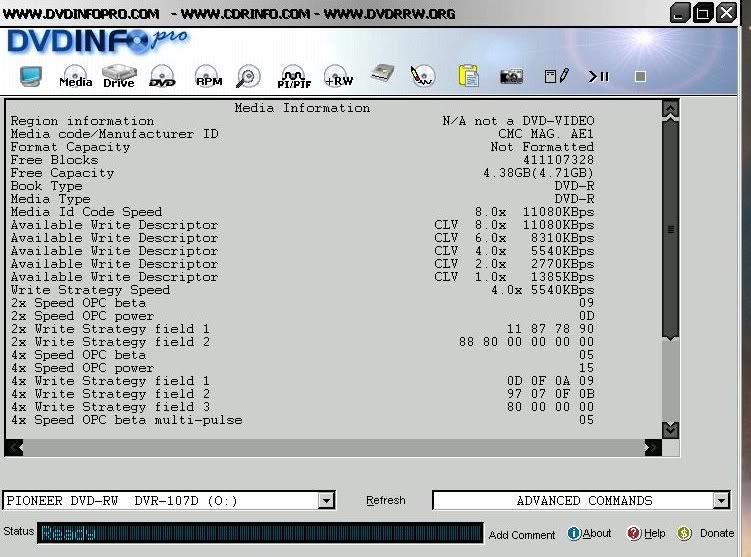
Task: Click the Ready status bar
Action: 260,533
